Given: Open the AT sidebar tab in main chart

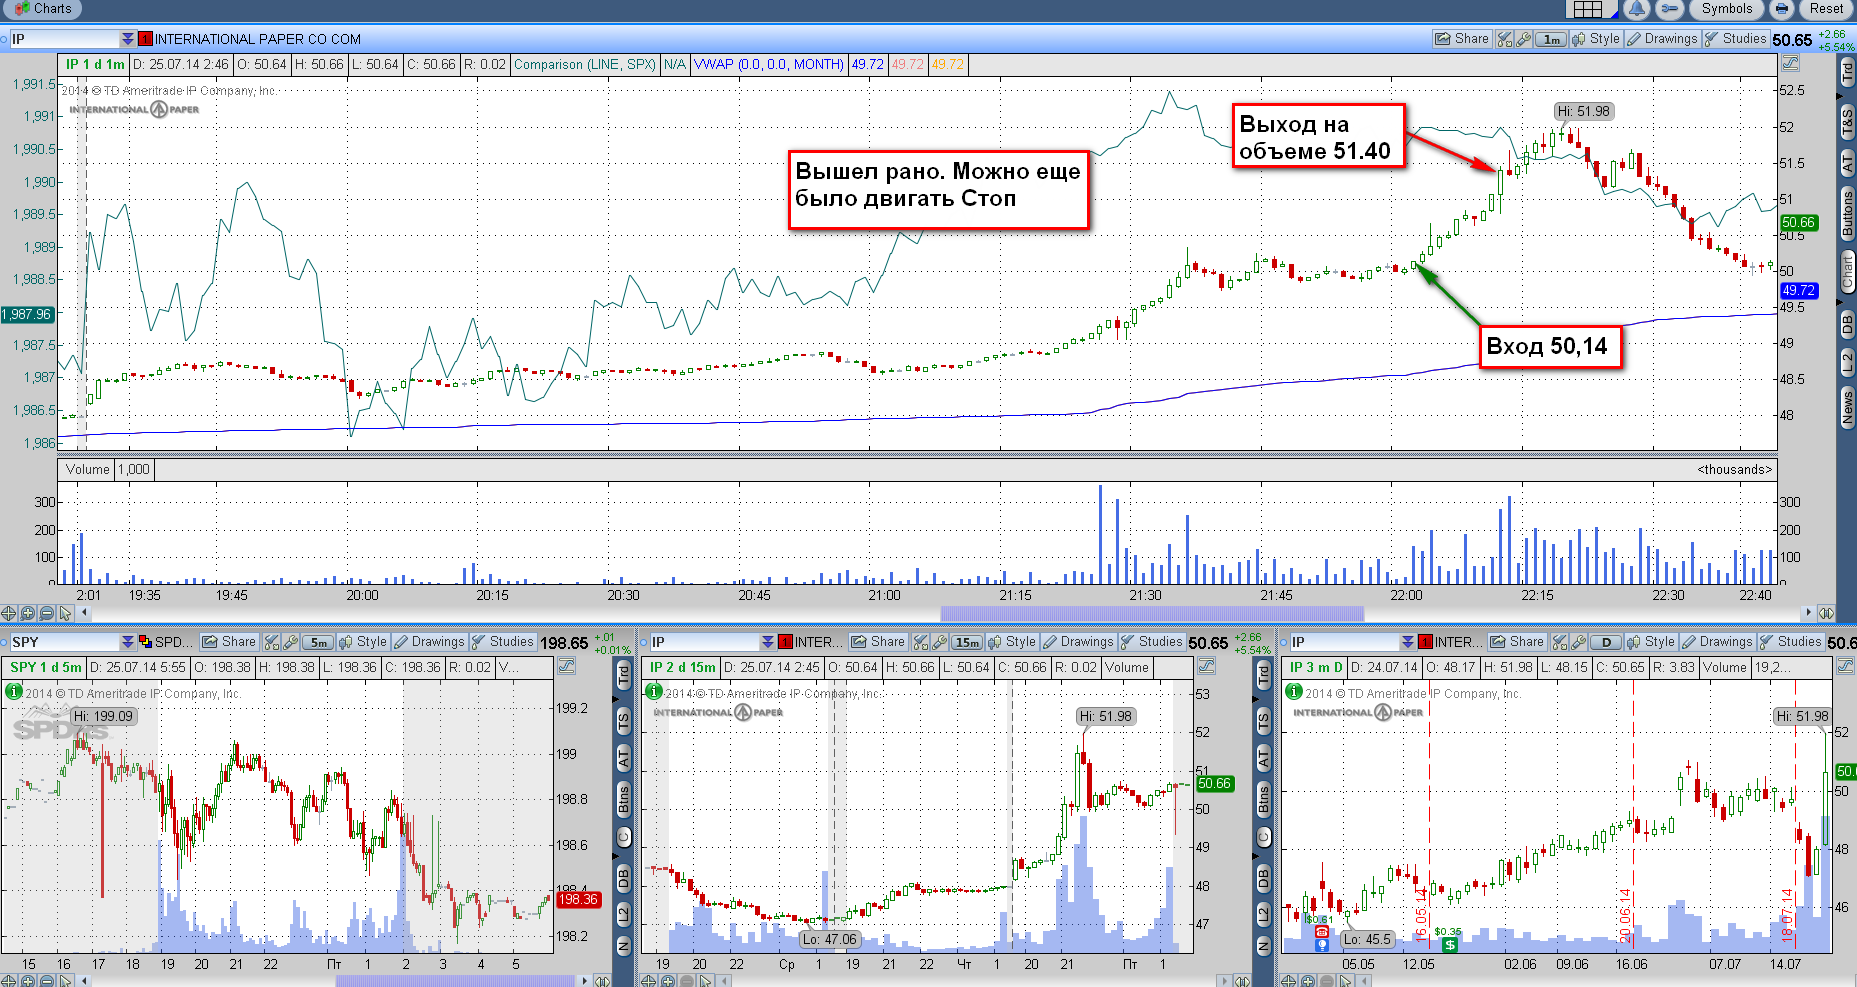Looking at the screenshot, I should [x=1847, y=163].
